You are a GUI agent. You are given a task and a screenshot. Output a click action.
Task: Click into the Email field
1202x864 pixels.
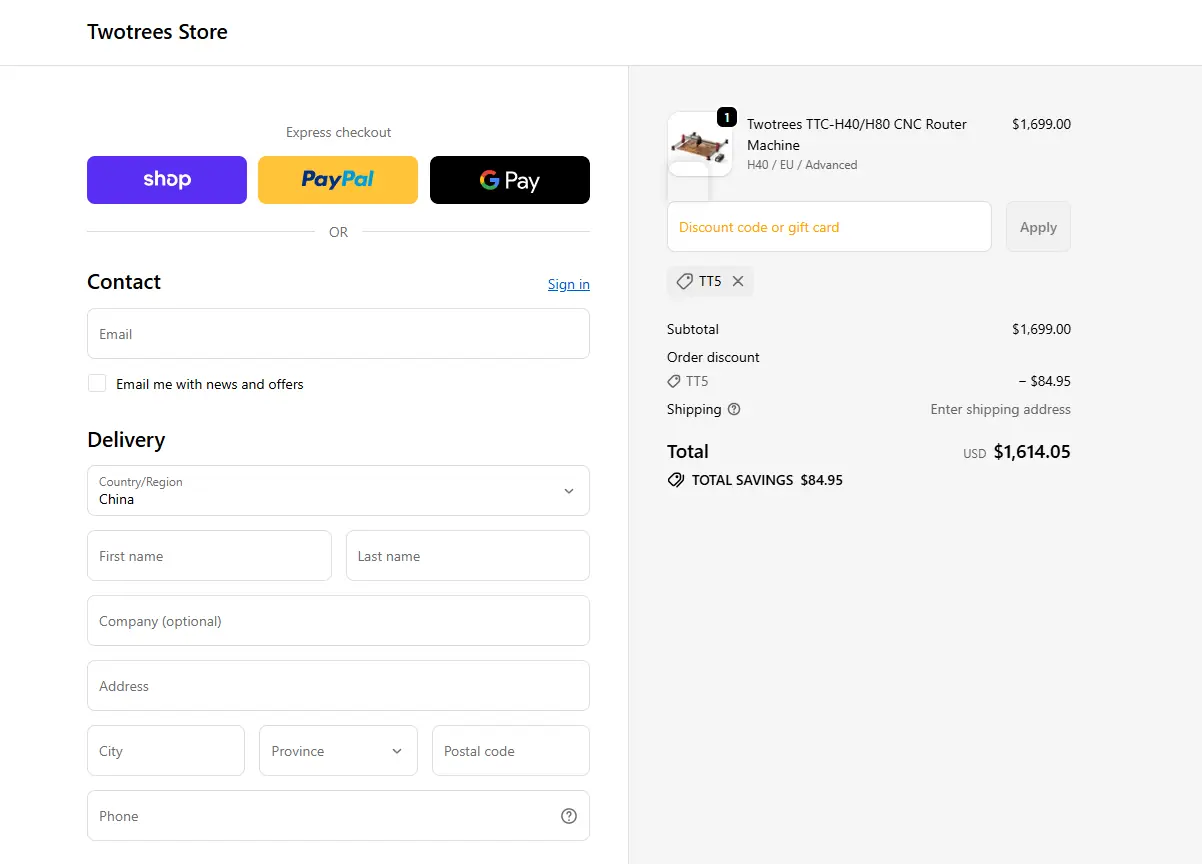[338, 334]
